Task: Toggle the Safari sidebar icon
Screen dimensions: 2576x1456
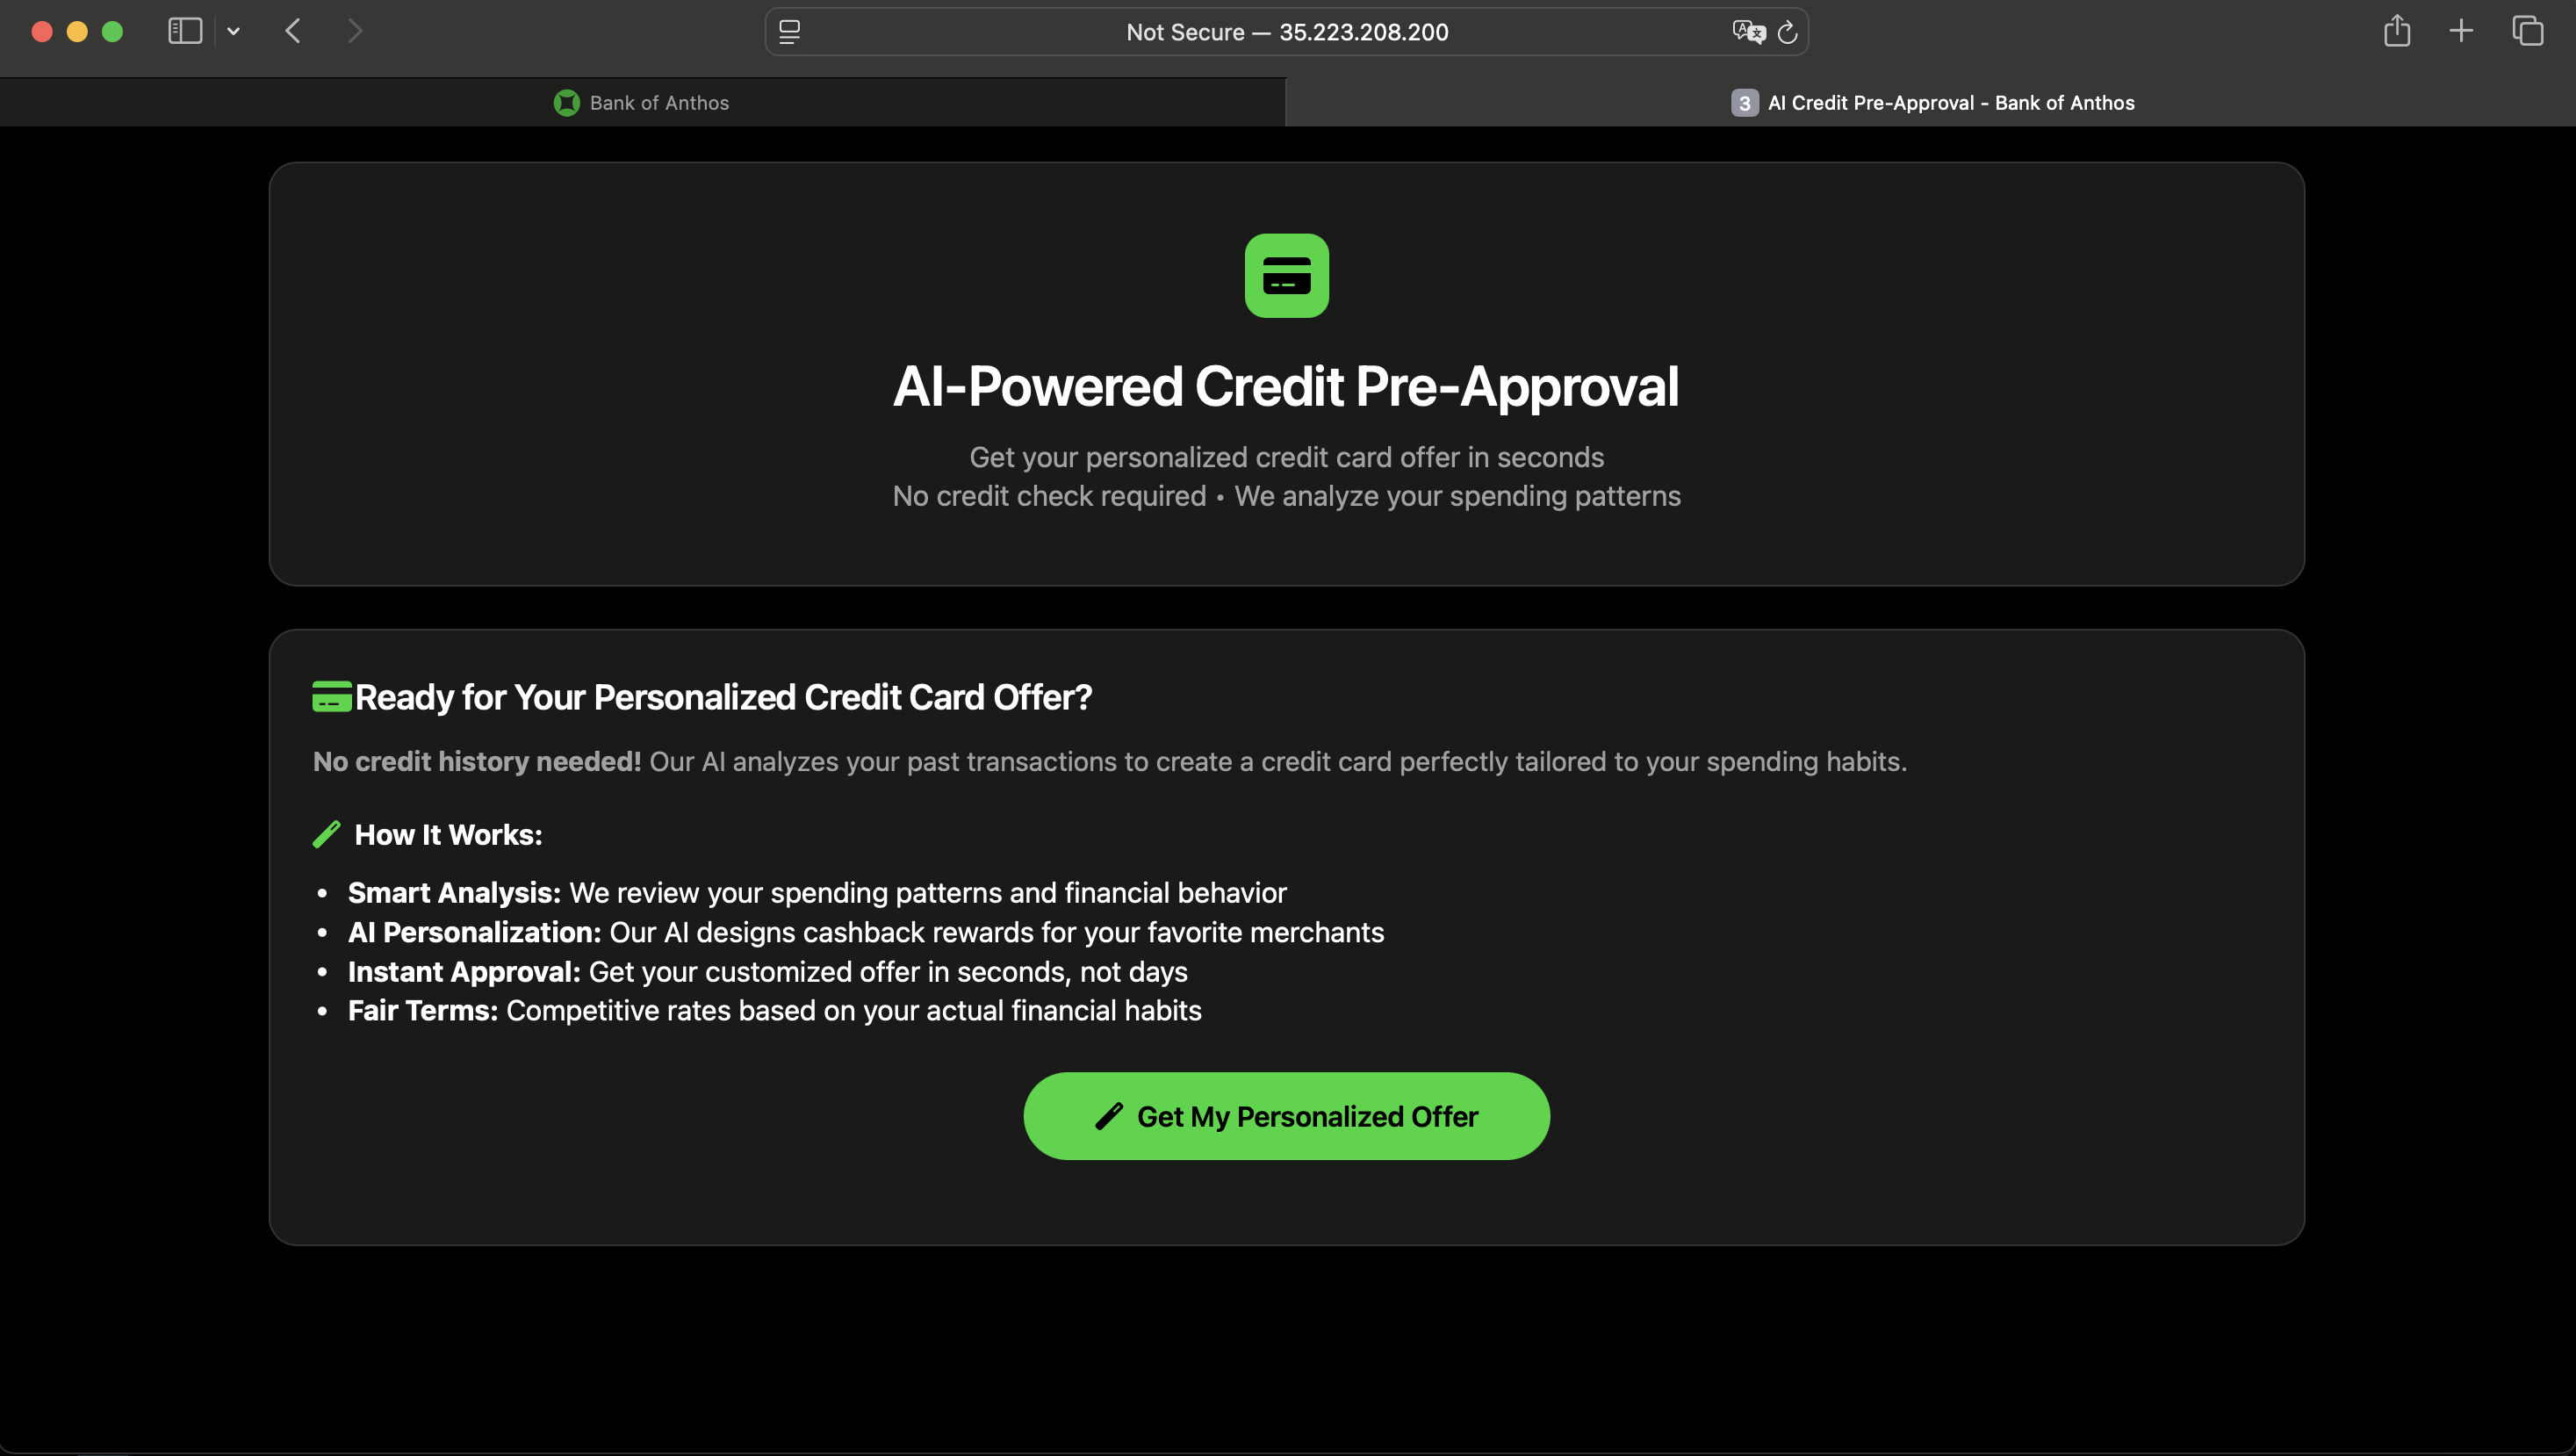Action: click(185, 31)
